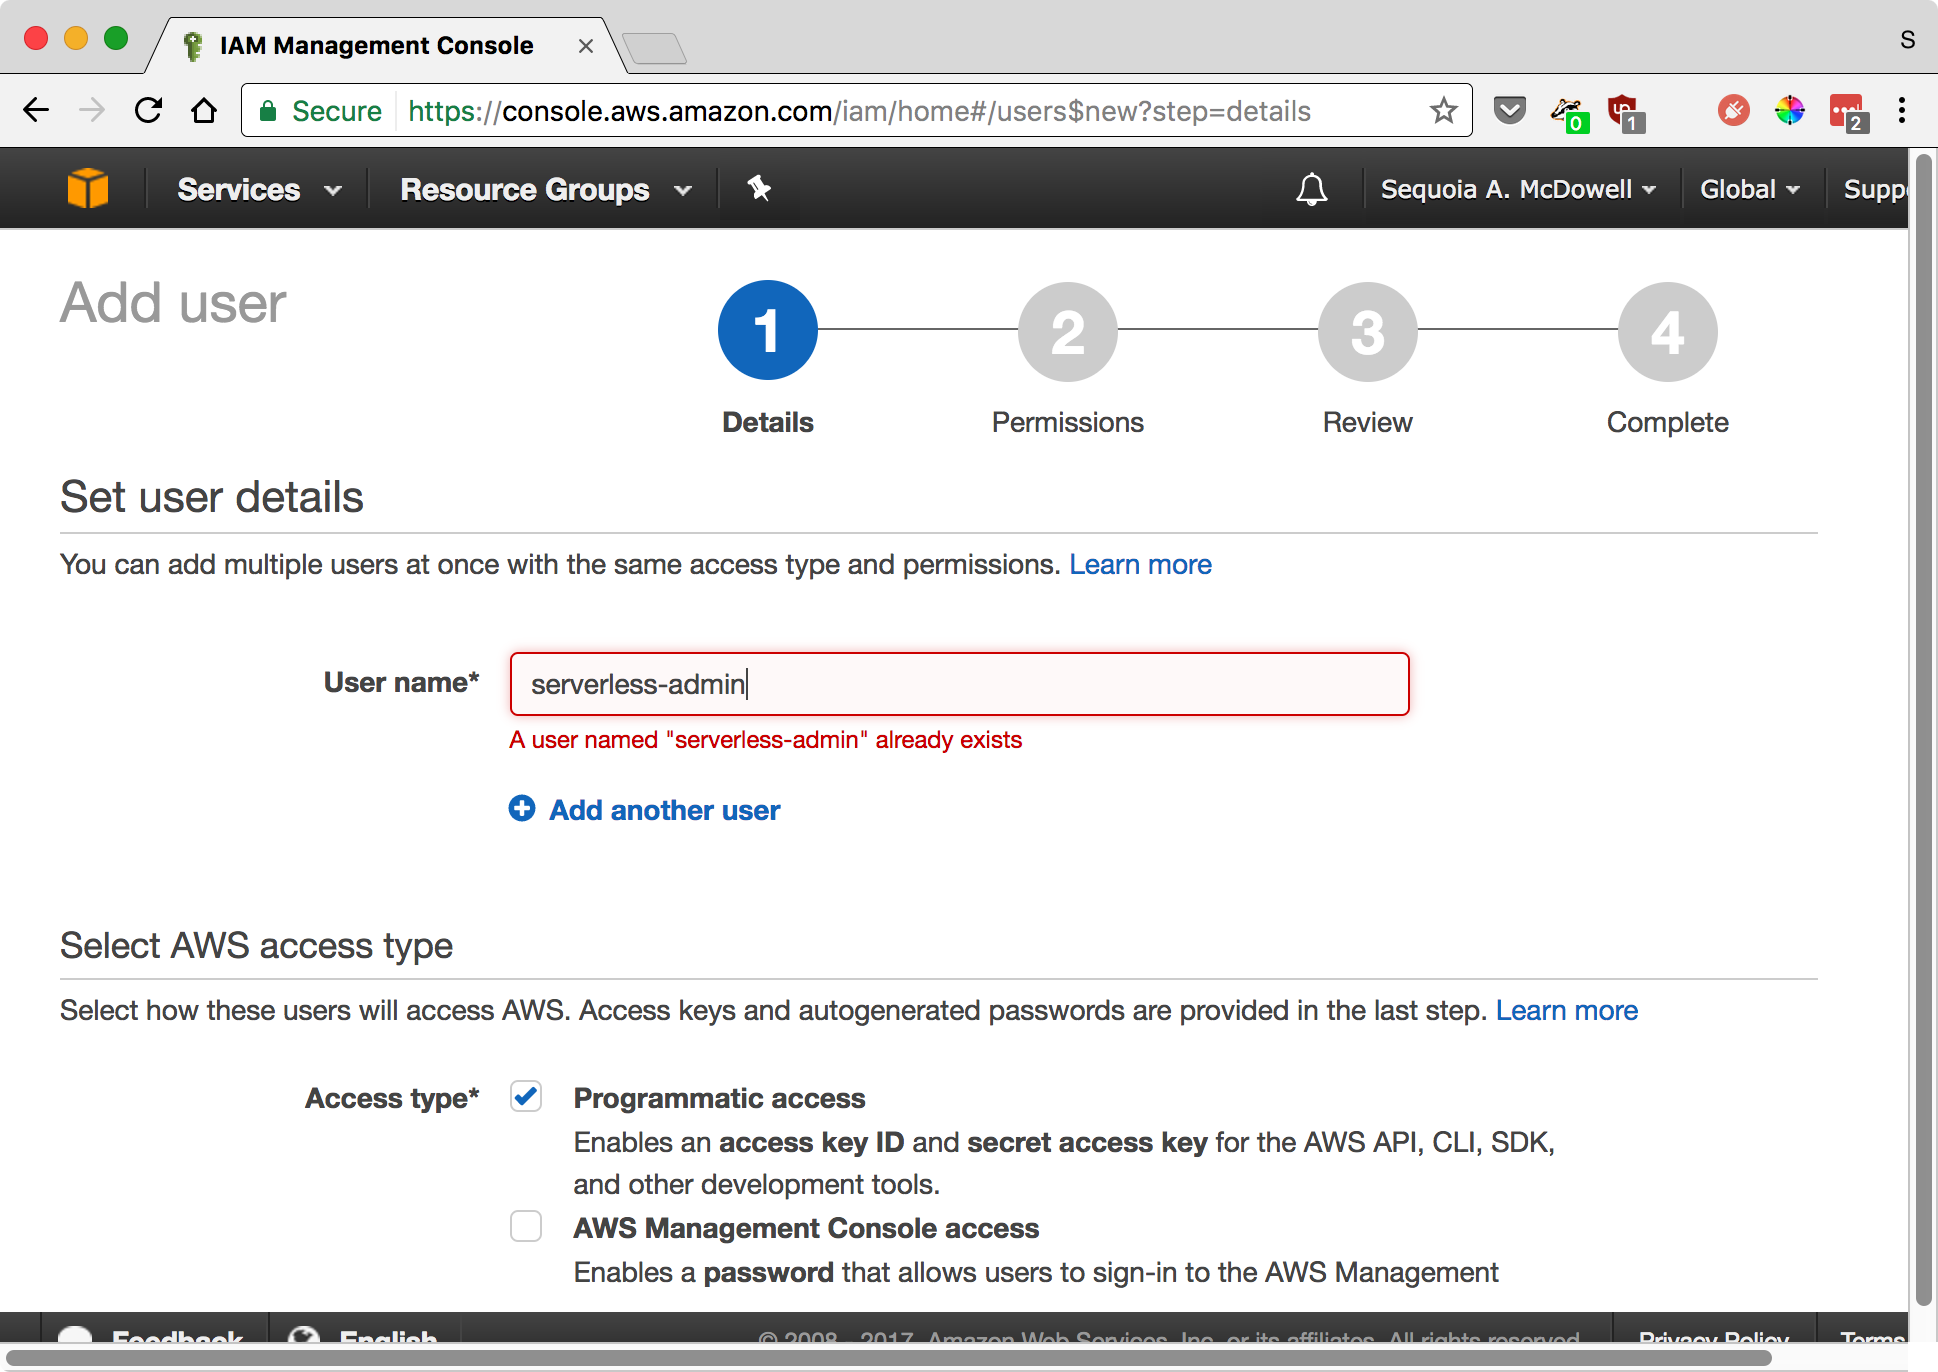The image size is (1938, 1372).
Task: Enable AWS Management Console access checkbox
Action: pyautogui.click(x=526, y=1226)
